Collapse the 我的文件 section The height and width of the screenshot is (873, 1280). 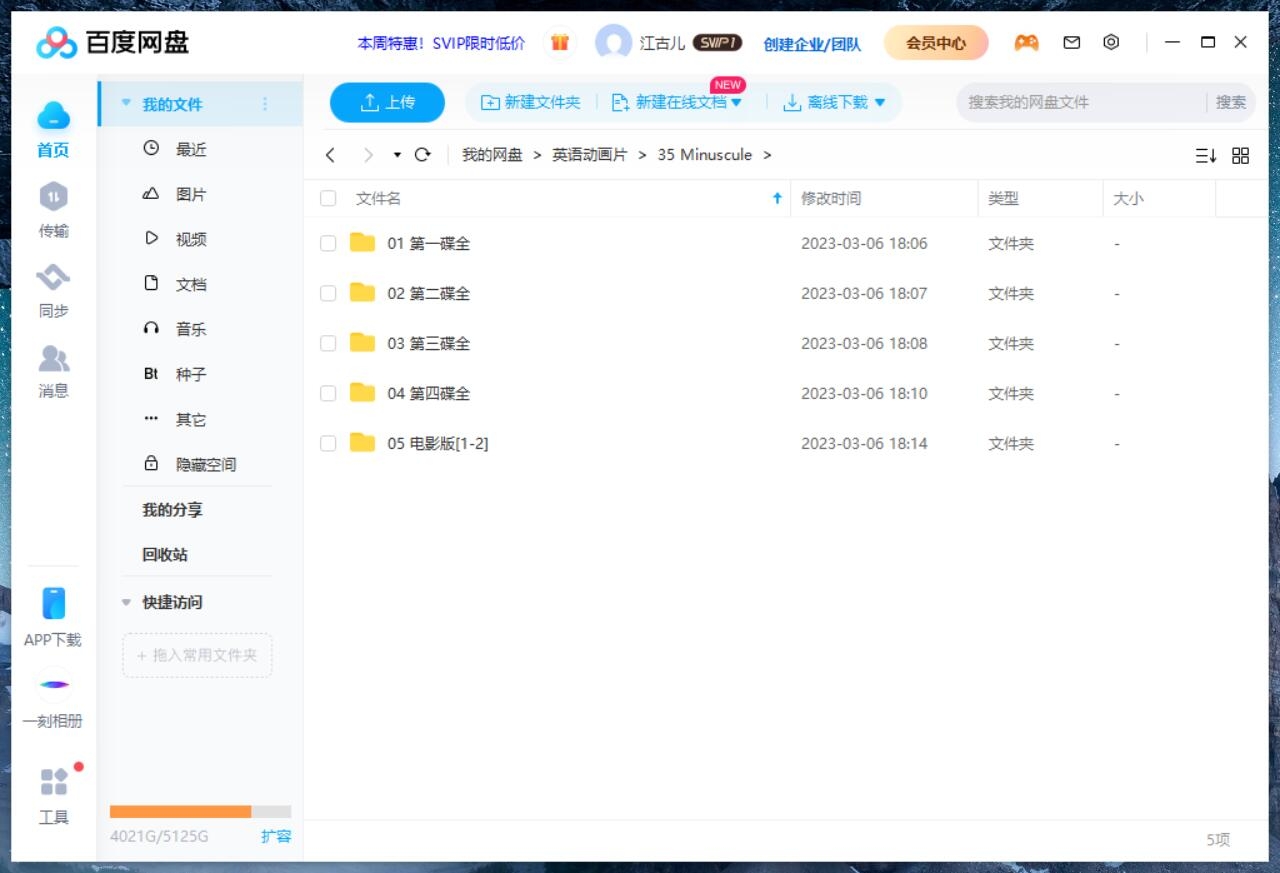click(125, 102)
